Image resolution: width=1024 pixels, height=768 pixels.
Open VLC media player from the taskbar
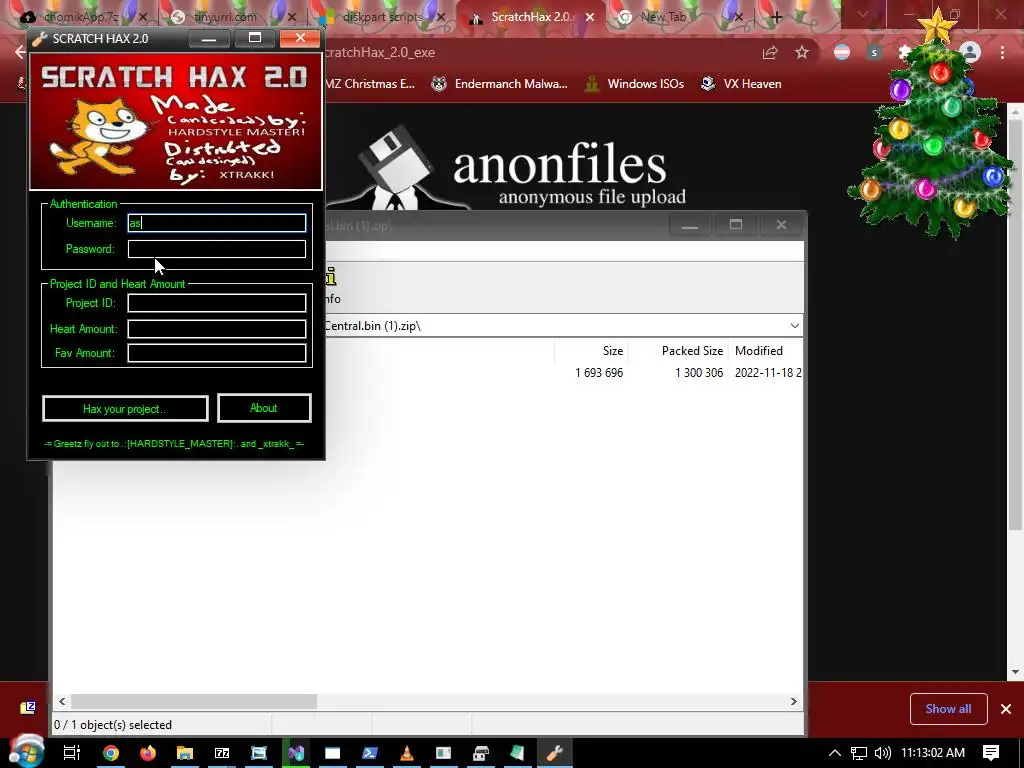406,753
